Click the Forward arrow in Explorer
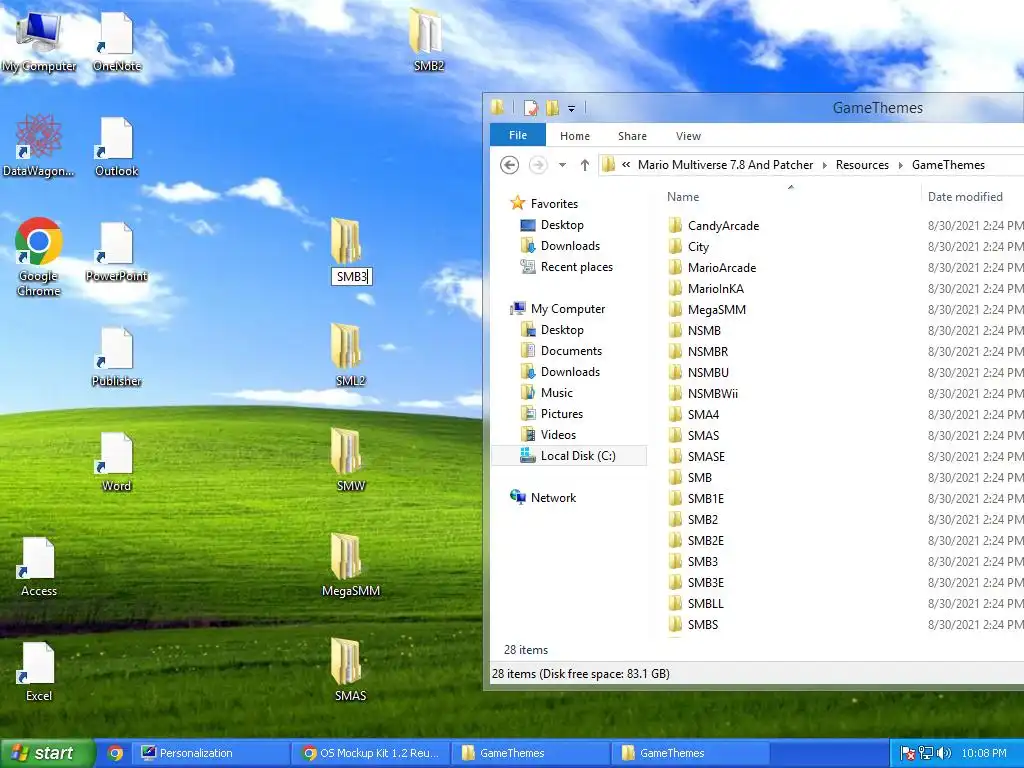The image size is (1024, 768). click(537, 165)
